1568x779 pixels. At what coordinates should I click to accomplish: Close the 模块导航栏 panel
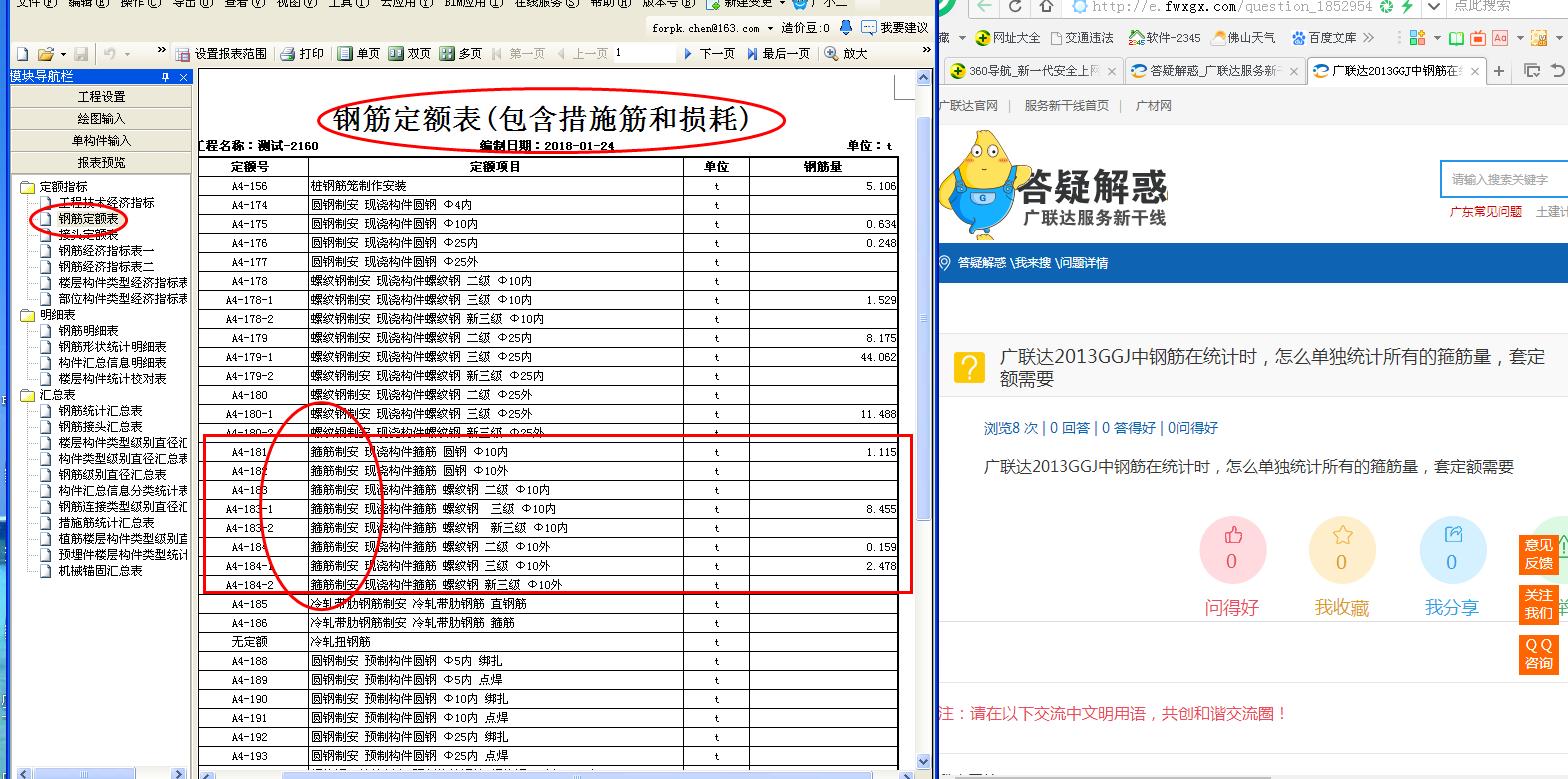coord(183,77)
